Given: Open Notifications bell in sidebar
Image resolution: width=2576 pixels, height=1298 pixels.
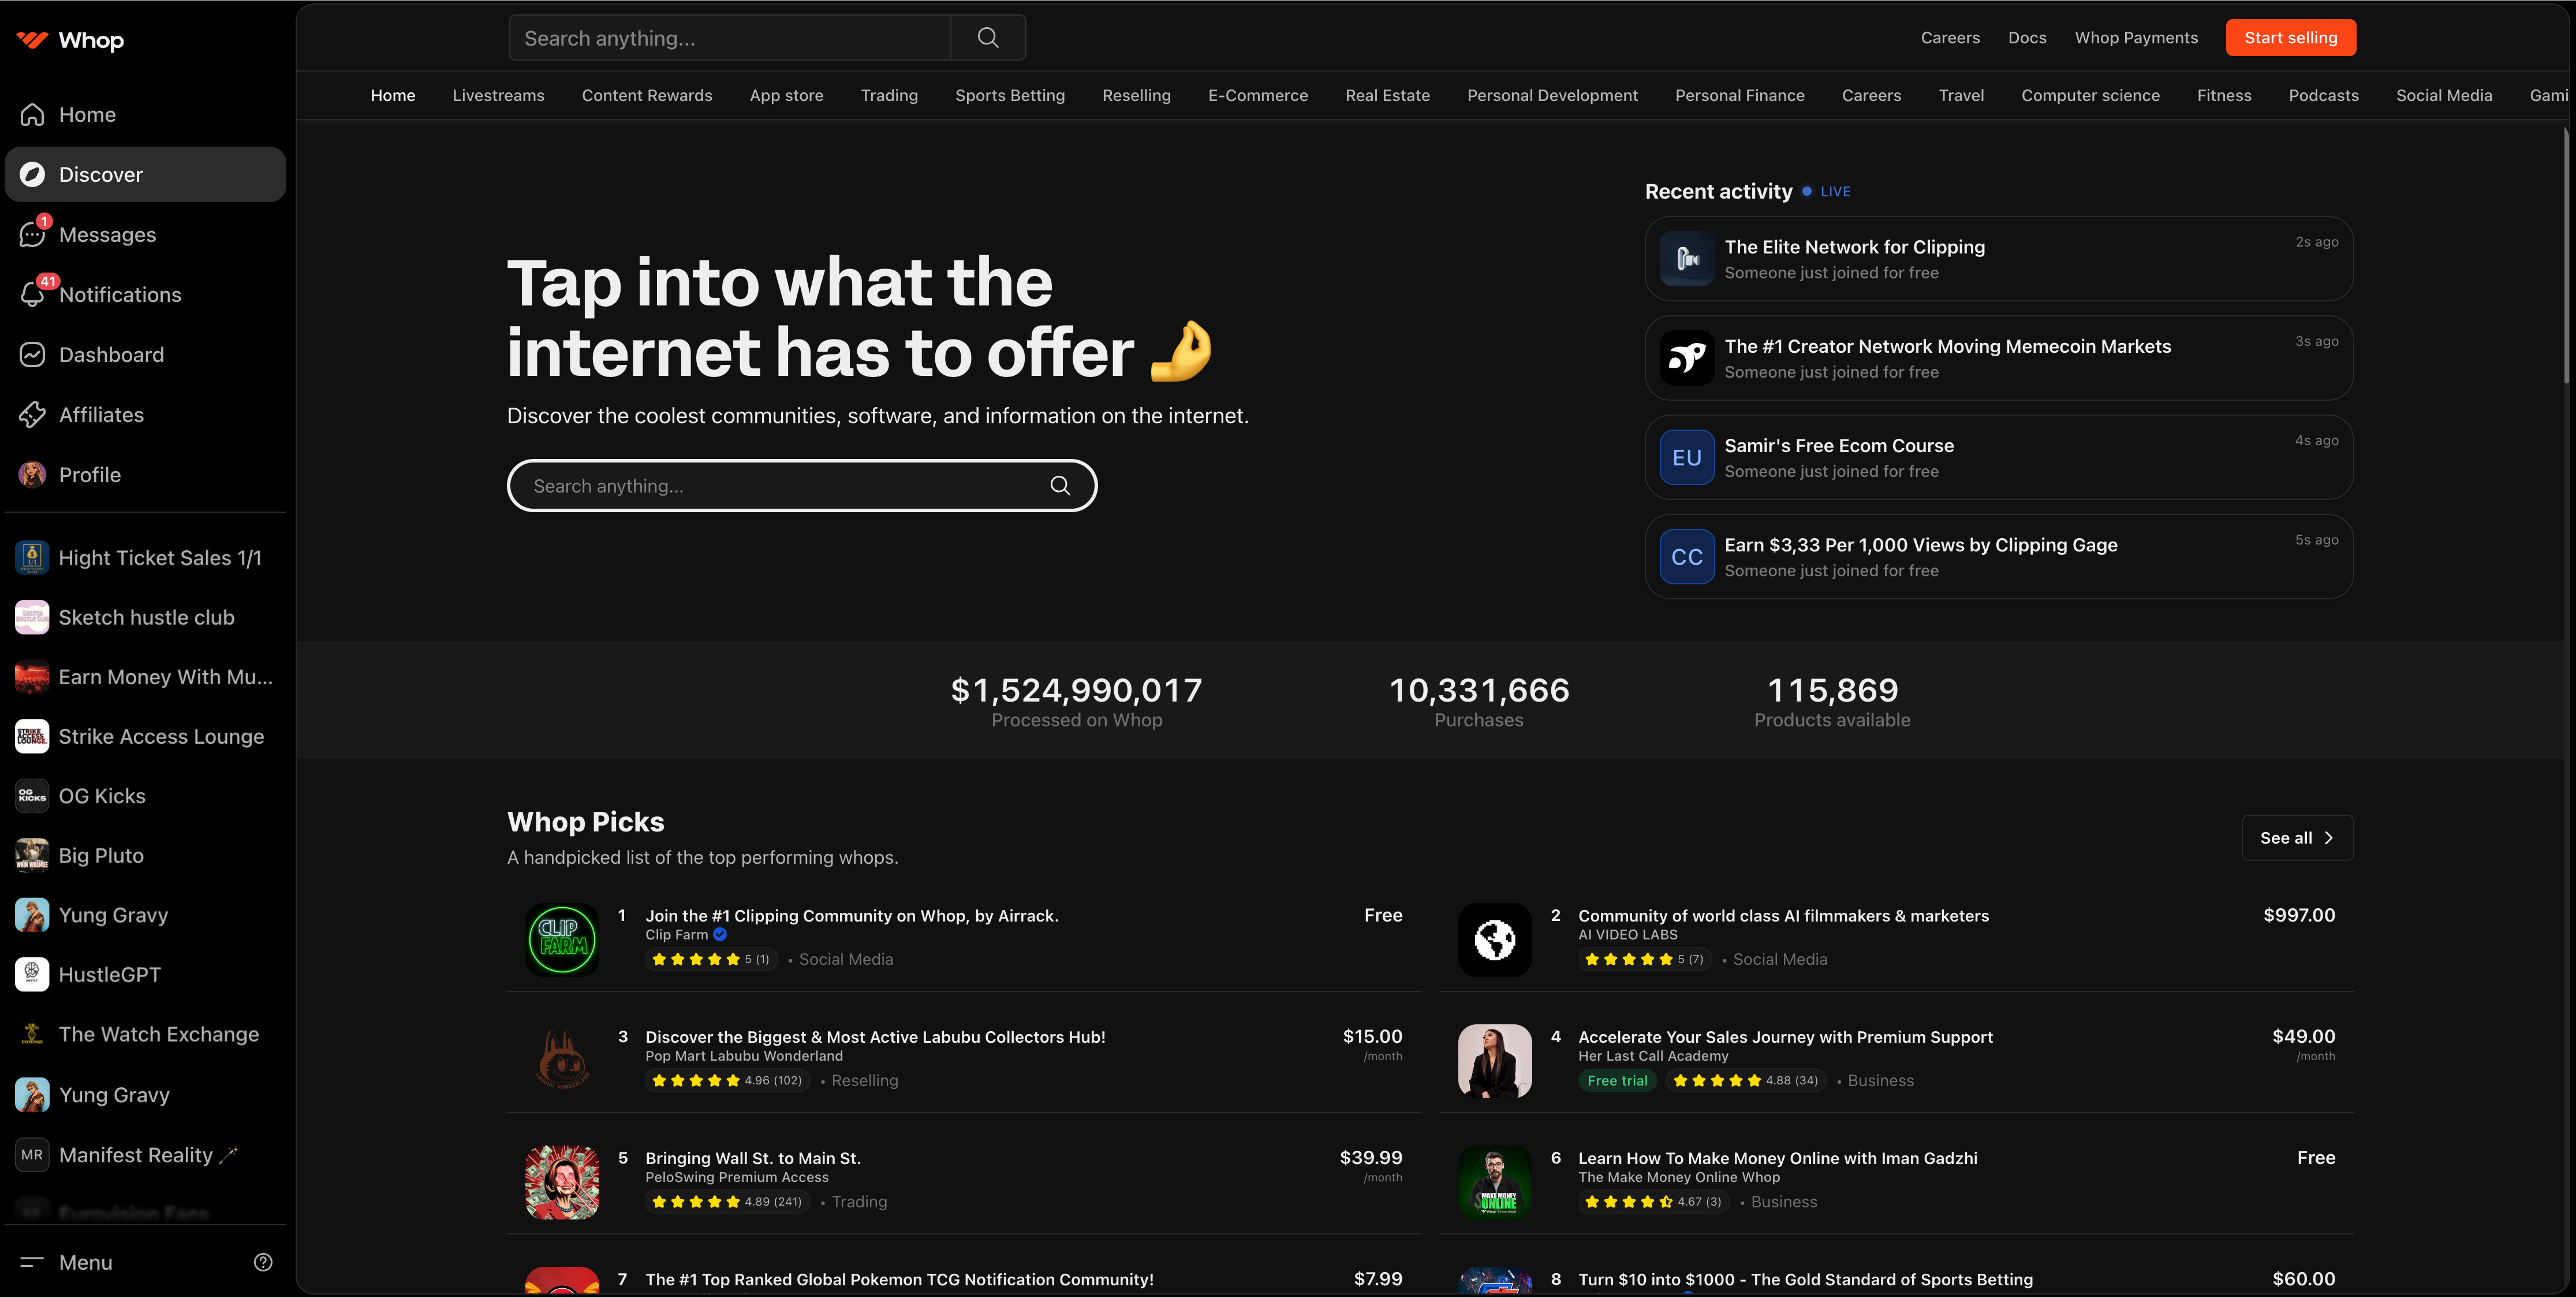Looking at the screenshot, I should pyautogui.click(x=32, y=295).
